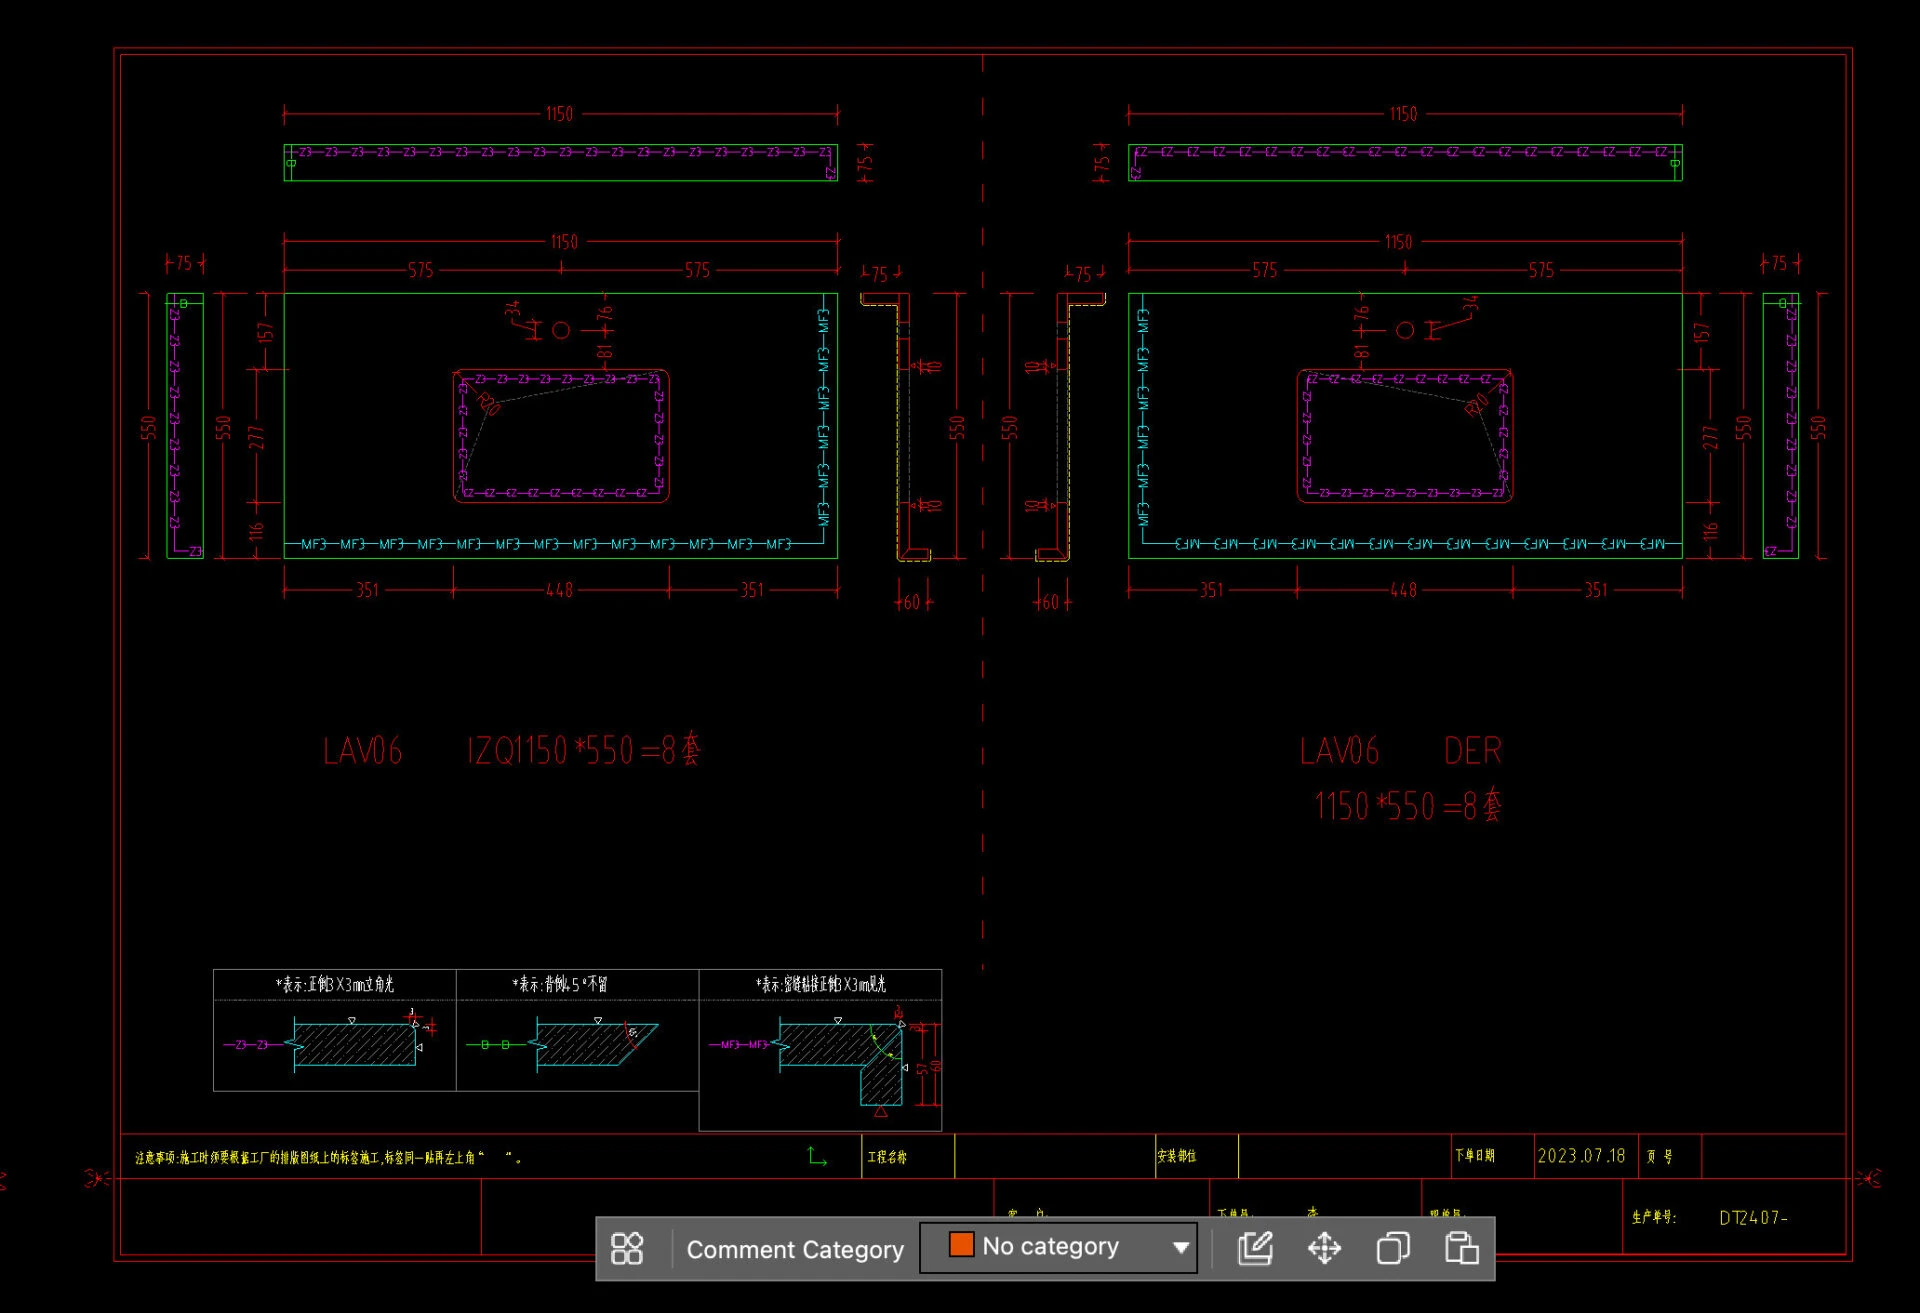
Task: Select the left countertop faucet hole circle
Action: pos(561,330)
